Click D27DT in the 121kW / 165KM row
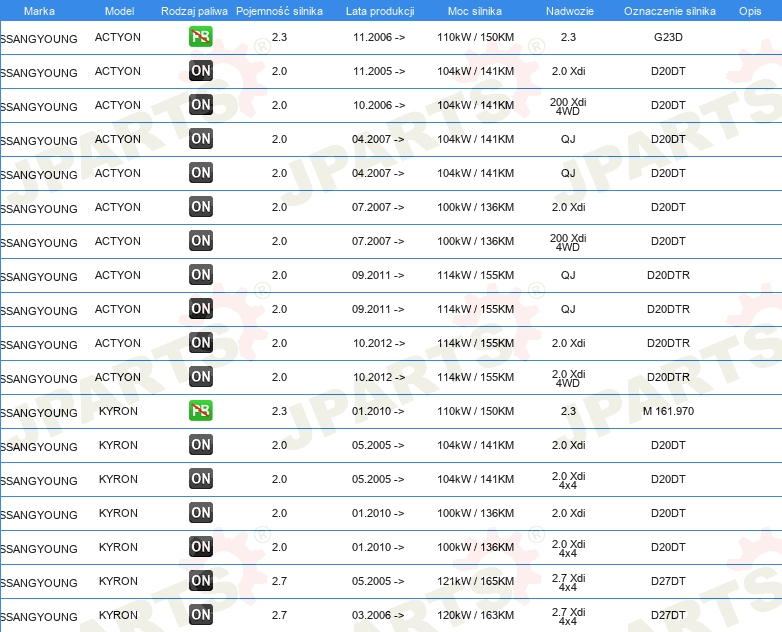782x632 pixels. (668, 581)
